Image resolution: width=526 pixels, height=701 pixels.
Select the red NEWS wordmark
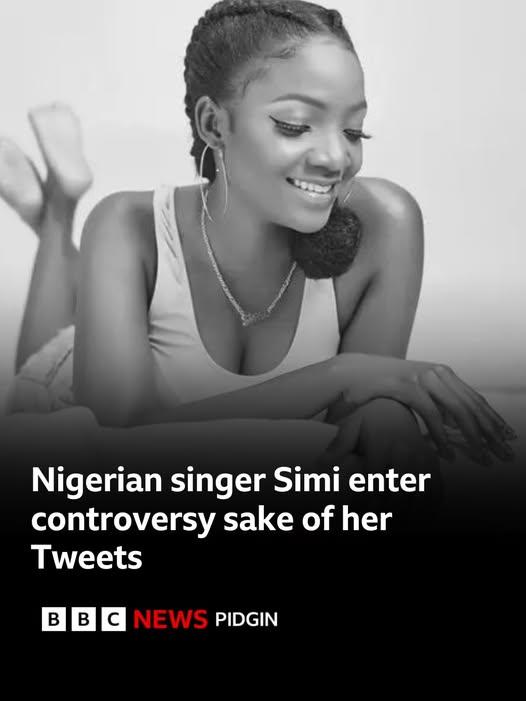point(170,619)
